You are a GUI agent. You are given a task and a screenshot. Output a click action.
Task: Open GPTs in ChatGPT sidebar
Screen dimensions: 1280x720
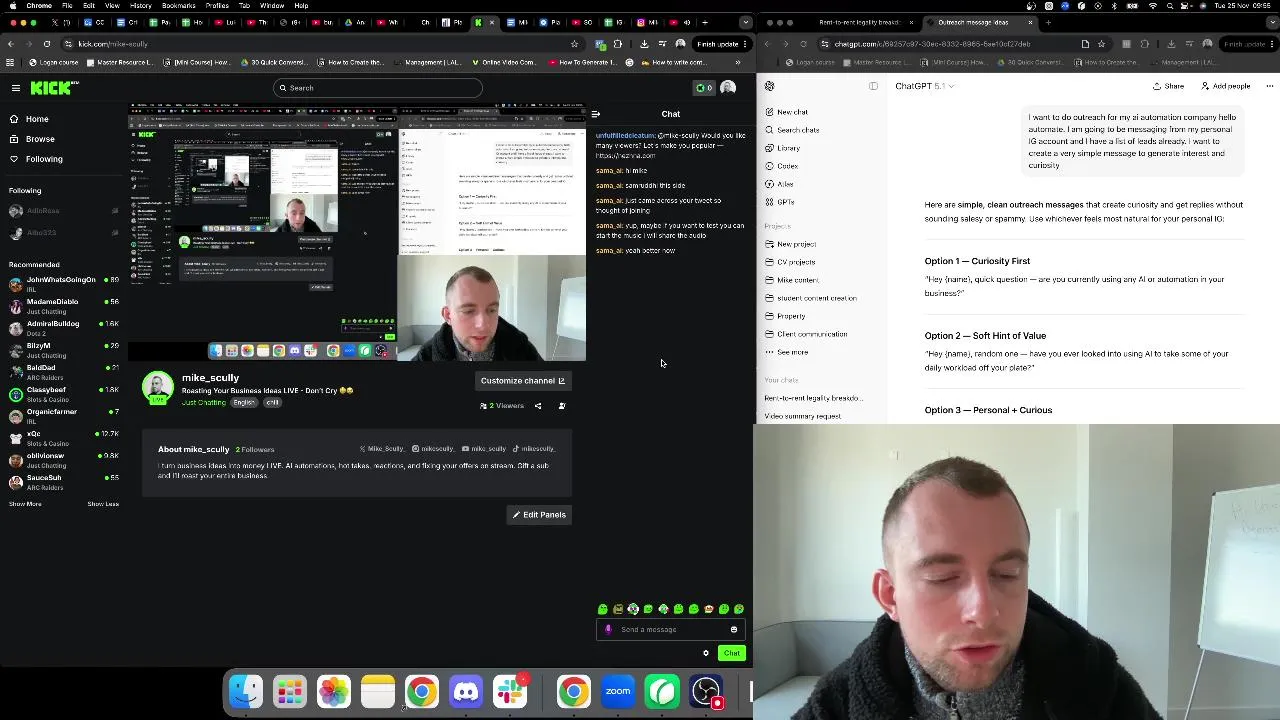point(786,202)
